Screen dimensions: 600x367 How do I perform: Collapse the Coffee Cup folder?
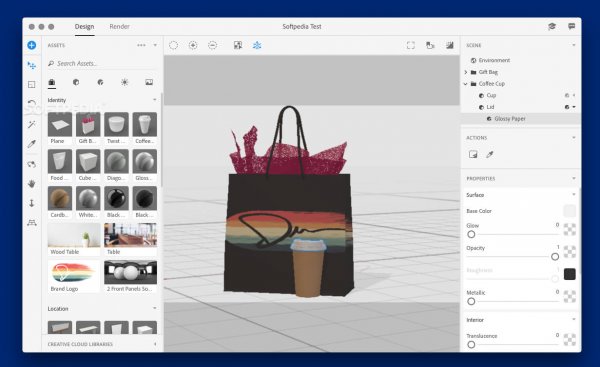(x=466, y=83)
